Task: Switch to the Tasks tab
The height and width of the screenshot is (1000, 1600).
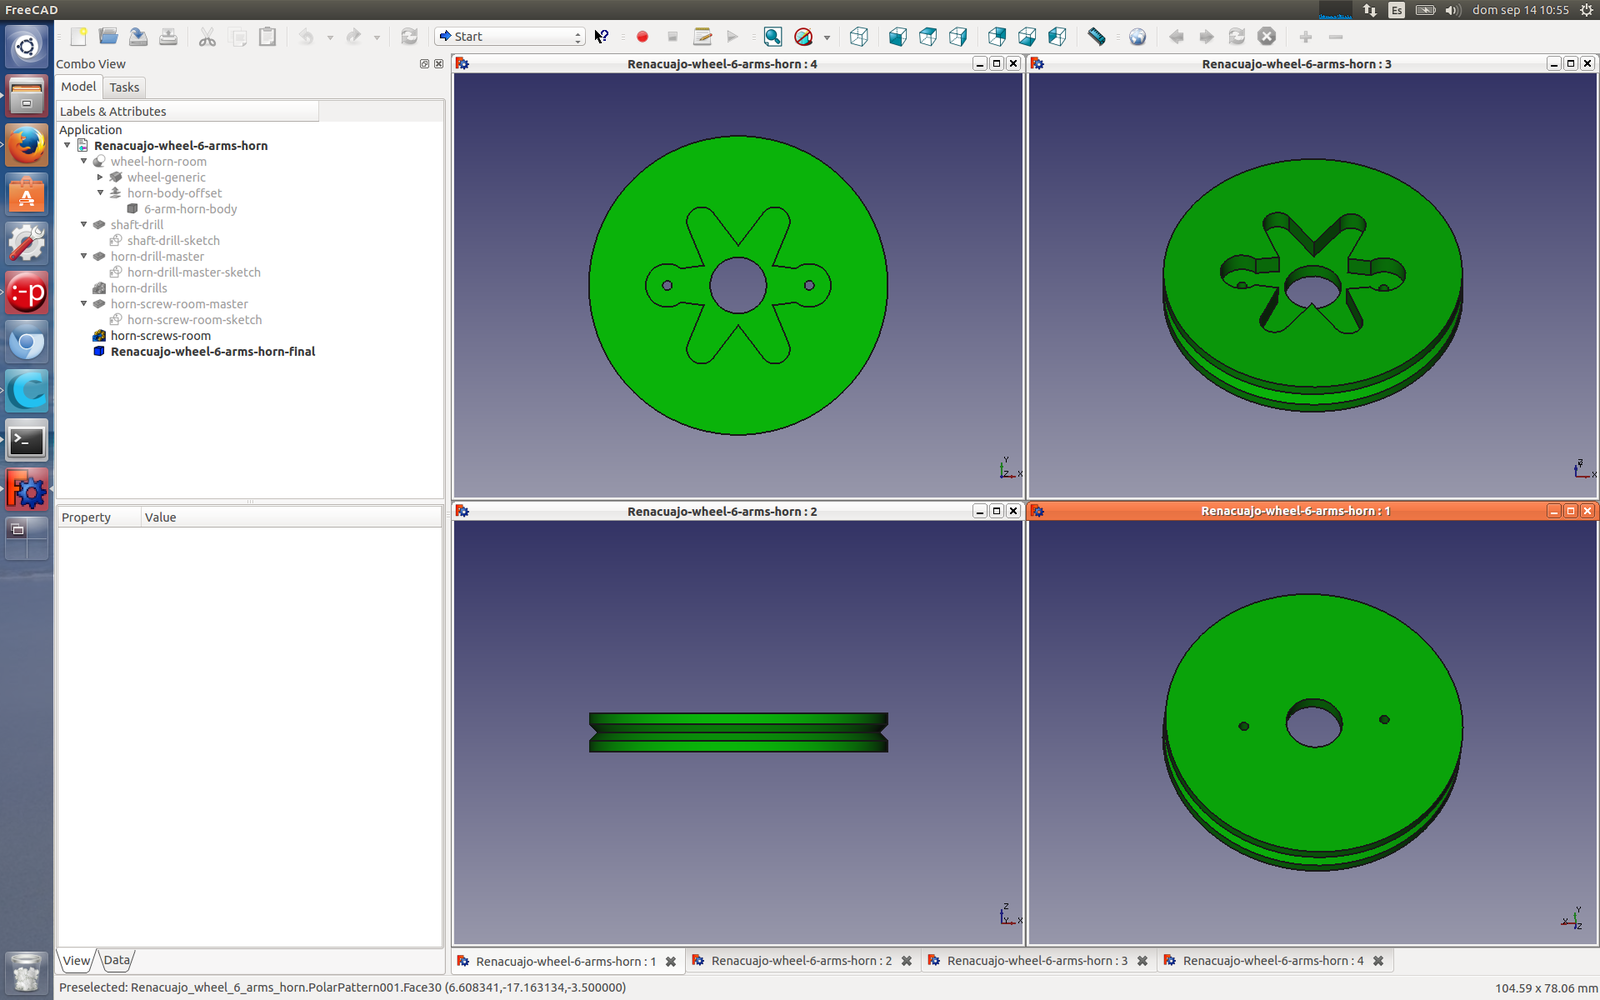Action: coord(124,88)
